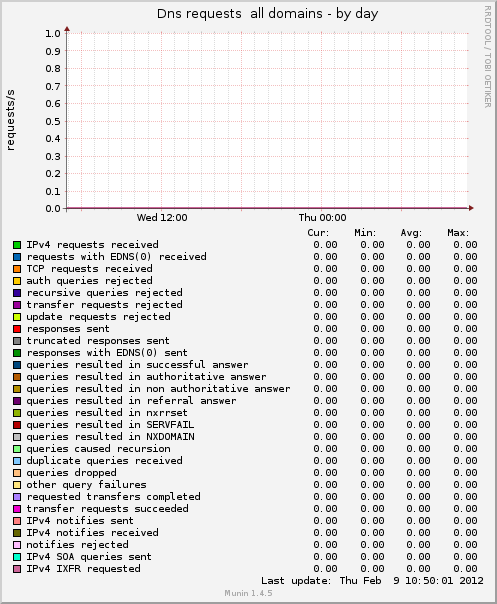Screen dimensions: 497x604
Task: Click the swatch for duplicate queries received
Action: click(x=17, y=461)
